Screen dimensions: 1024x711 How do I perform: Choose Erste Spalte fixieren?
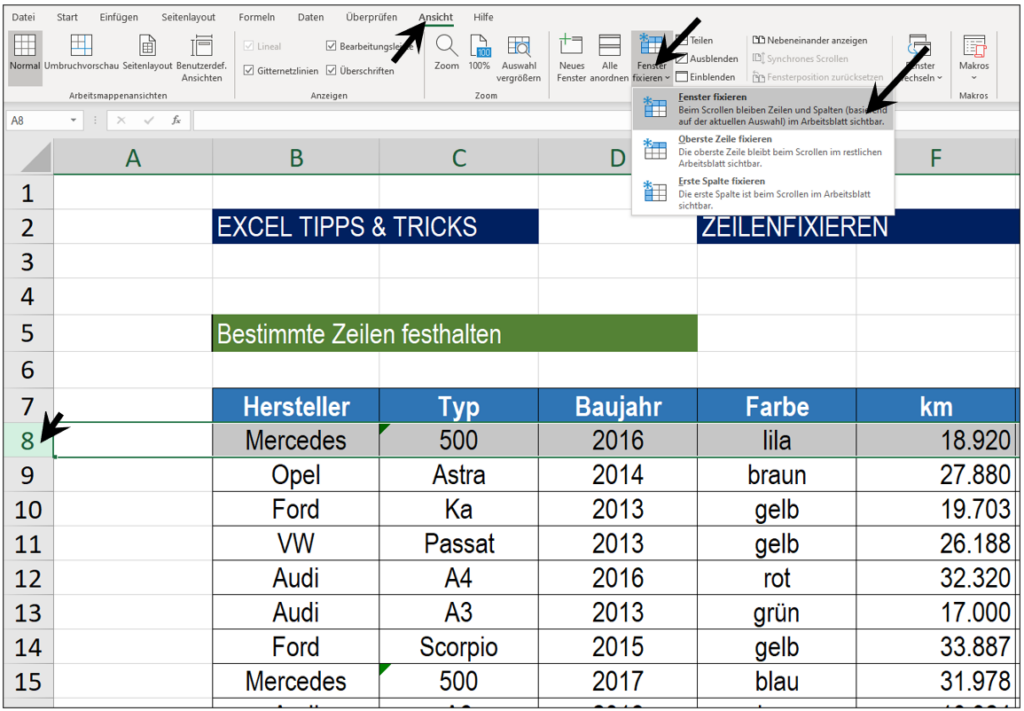(762, 193)
